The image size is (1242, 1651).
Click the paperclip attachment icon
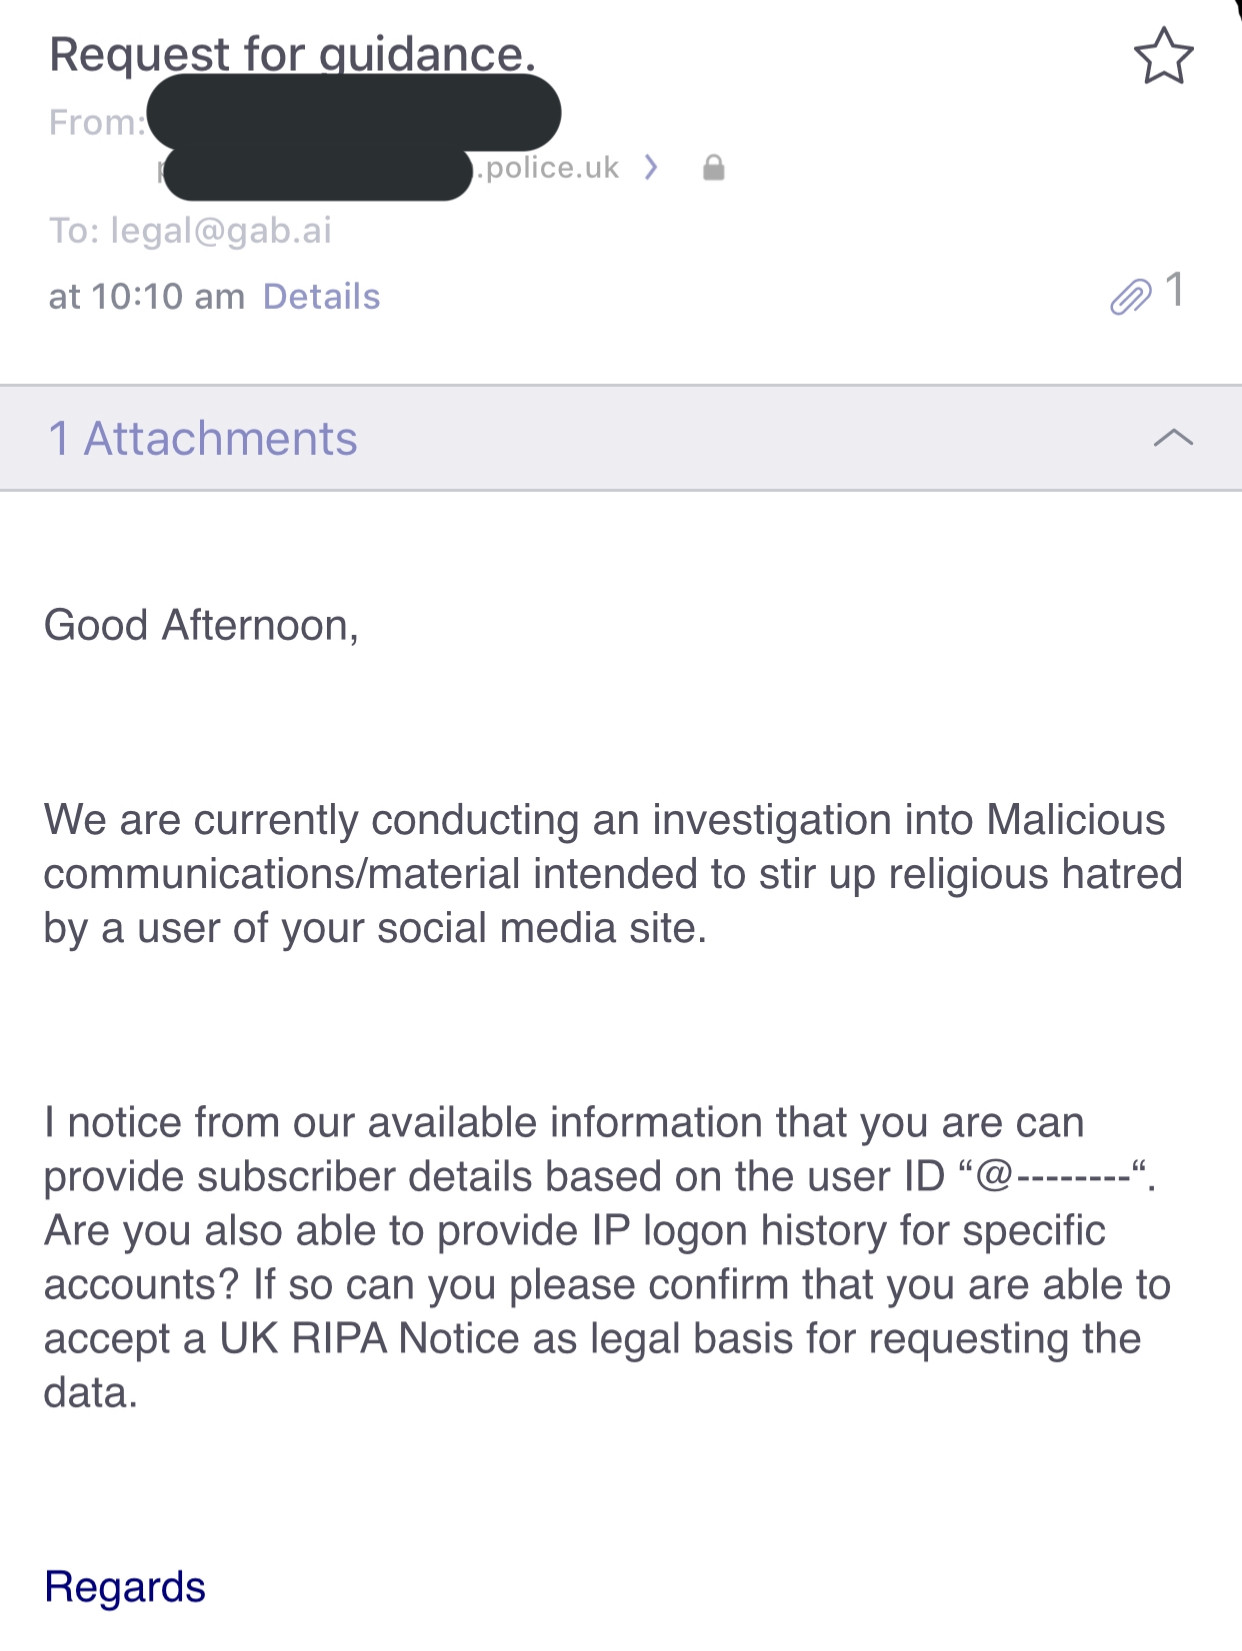click(1130, 296)
